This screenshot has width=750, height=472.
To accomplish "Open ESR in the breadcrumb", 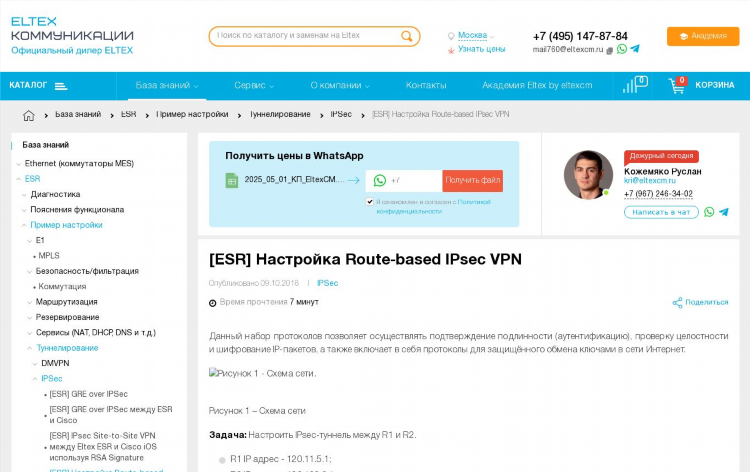I will (128, 114).
